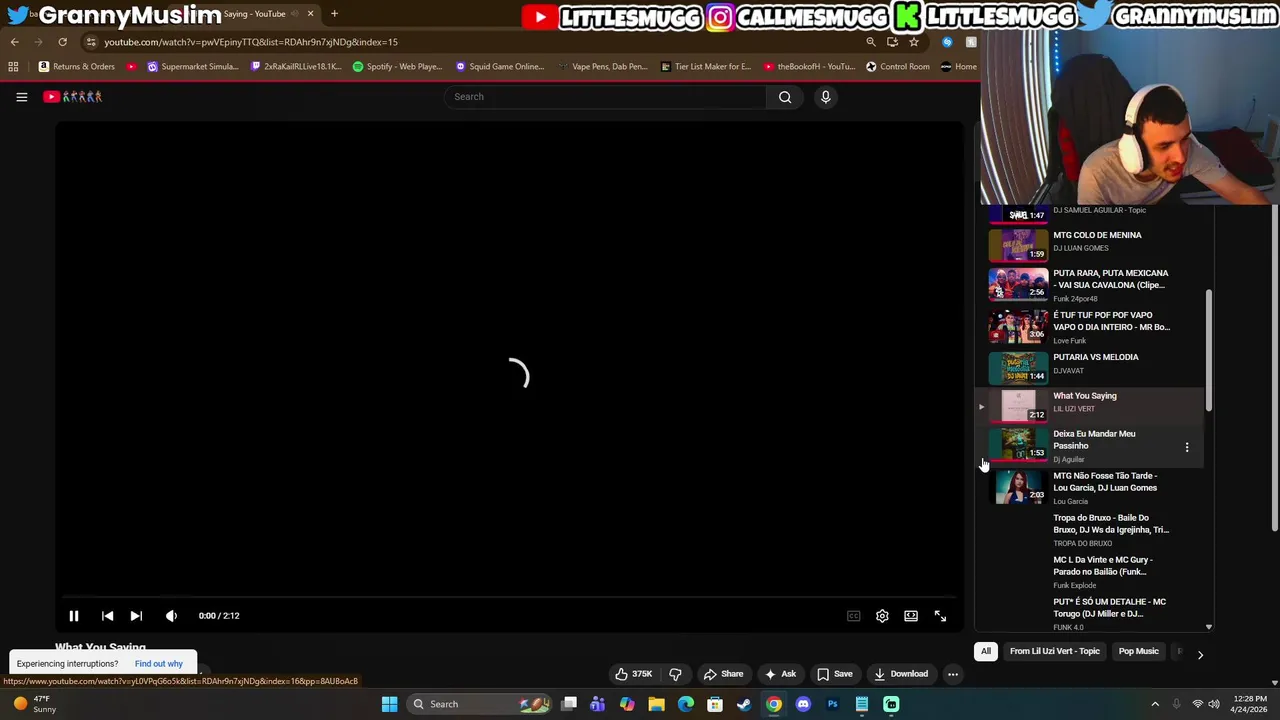
Task: Skip to next video in playlist
Action: coord(136,616)
